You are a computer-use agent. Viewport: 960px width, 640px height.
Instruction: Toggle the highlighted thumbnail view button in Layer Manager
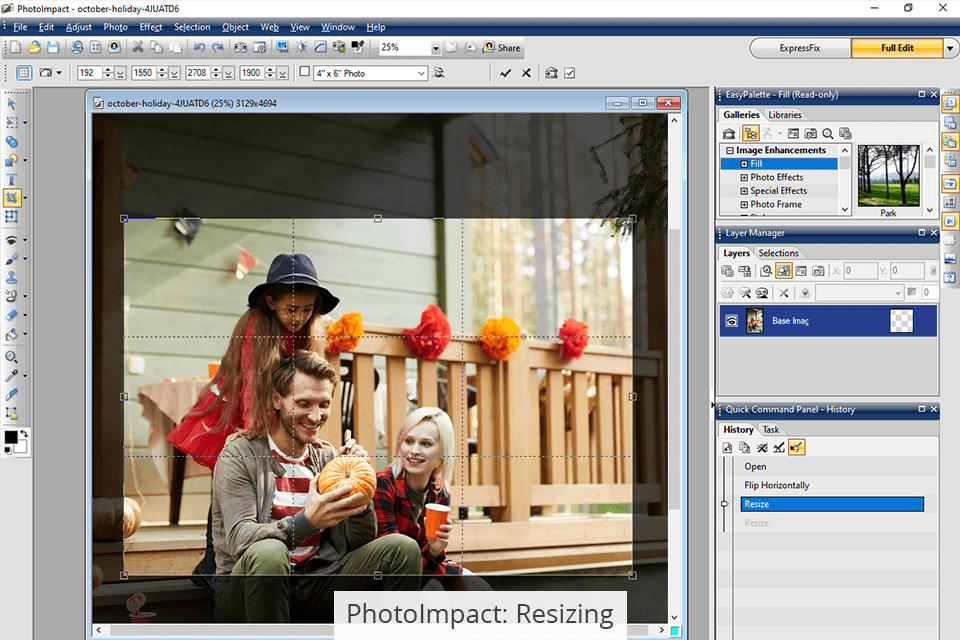pyautogui.click(x=783, y=271)
